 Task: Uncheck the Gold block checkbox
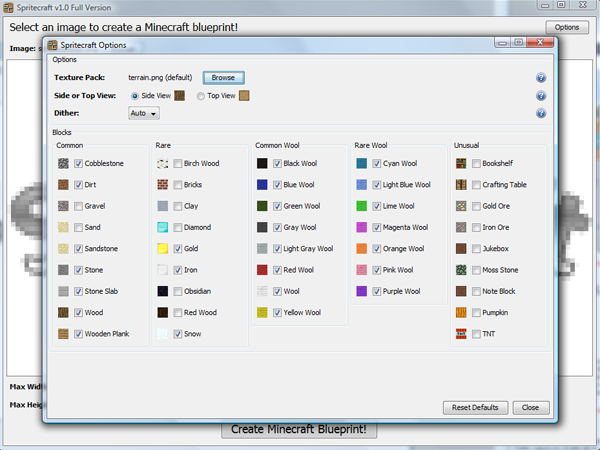(x=178, y=249)
